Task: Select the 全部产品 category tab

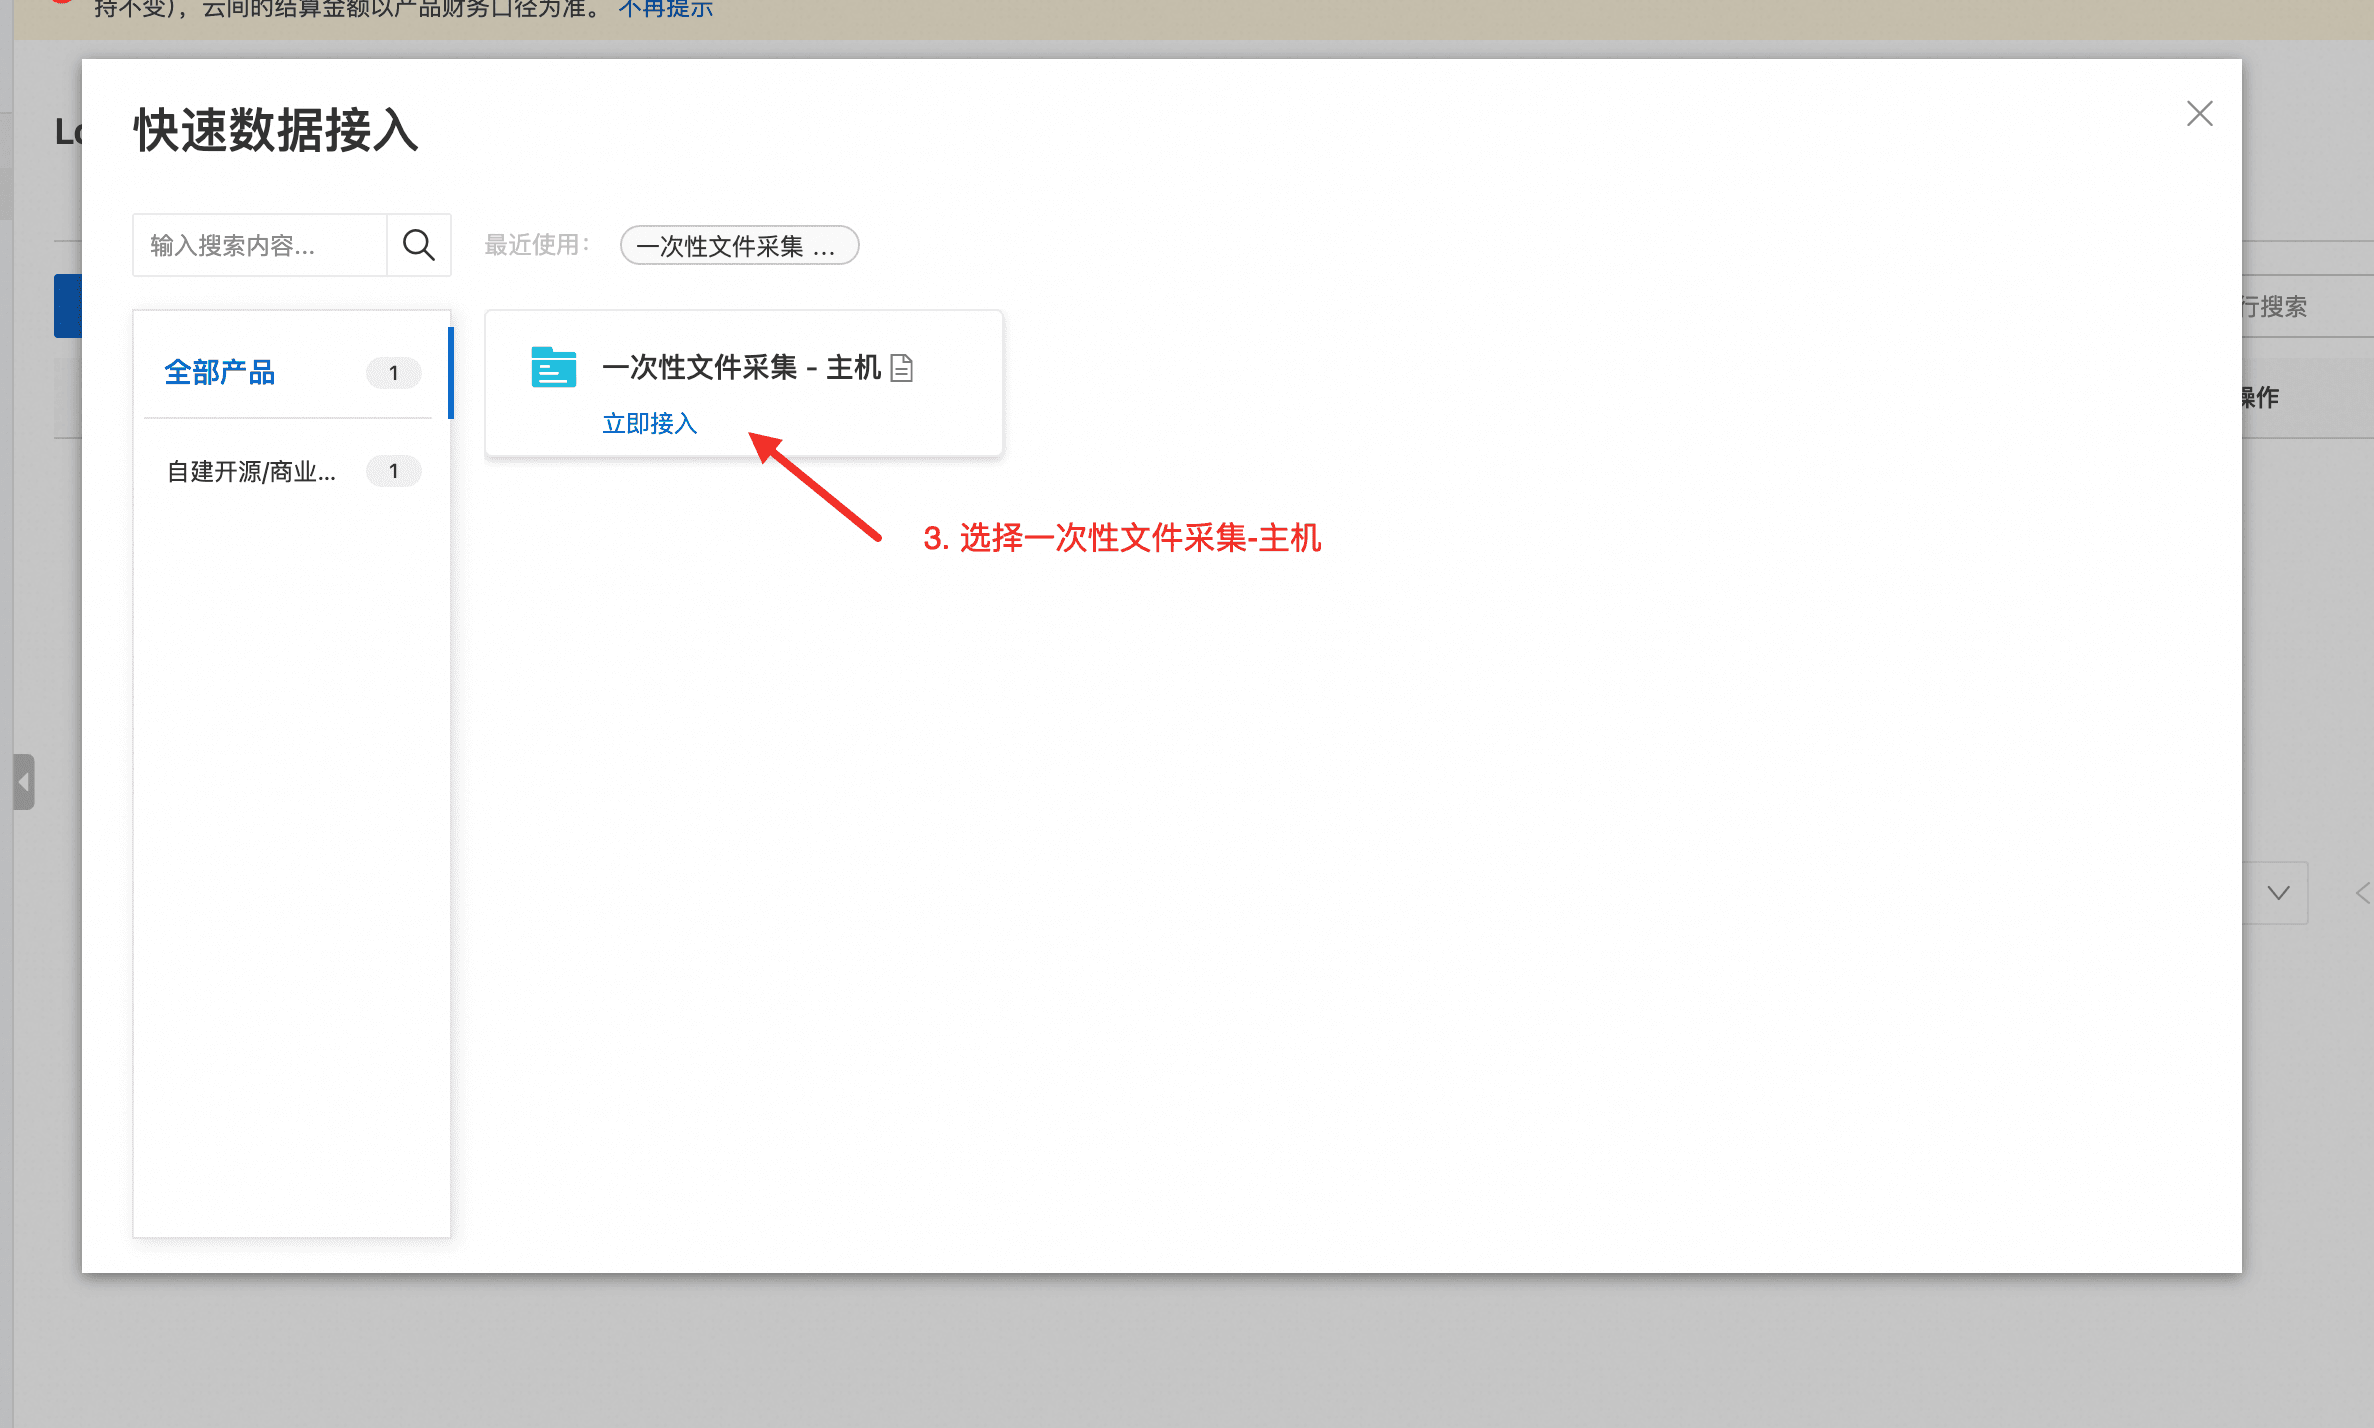Action: 220,373
